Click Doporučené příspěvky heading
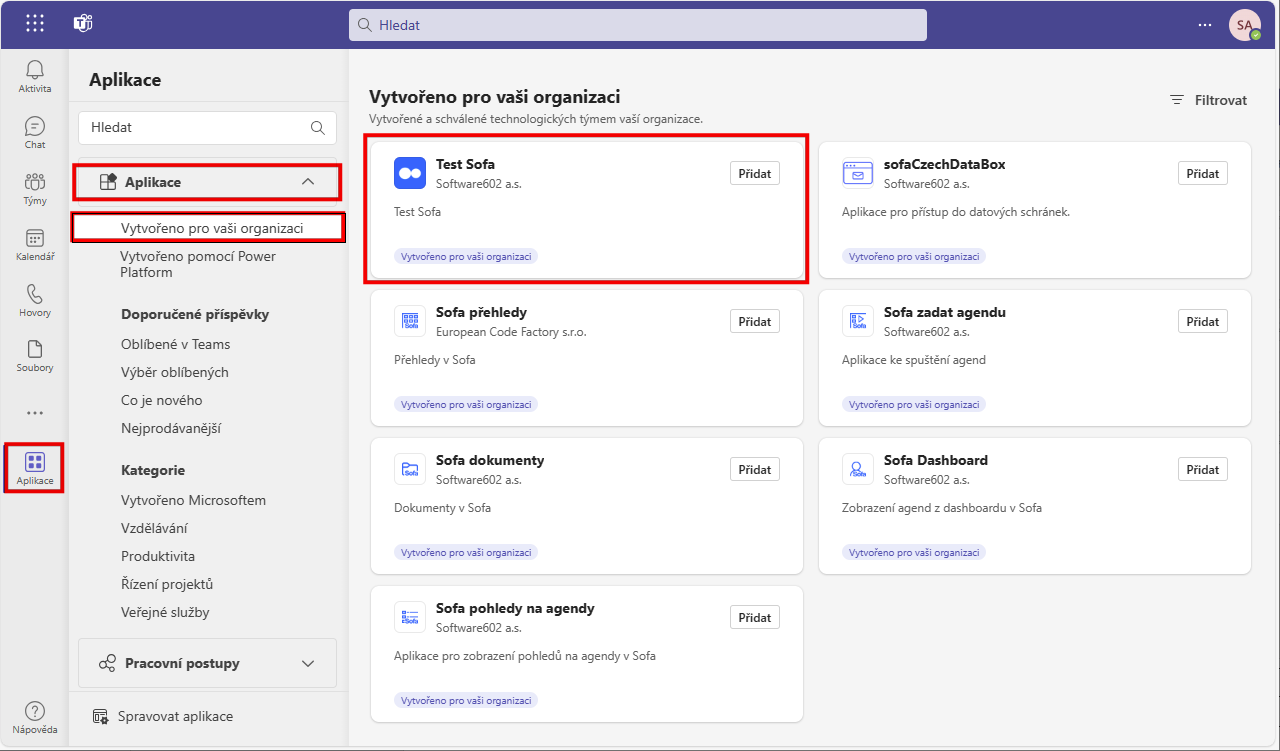1280x751 pixels. [195, 314]
